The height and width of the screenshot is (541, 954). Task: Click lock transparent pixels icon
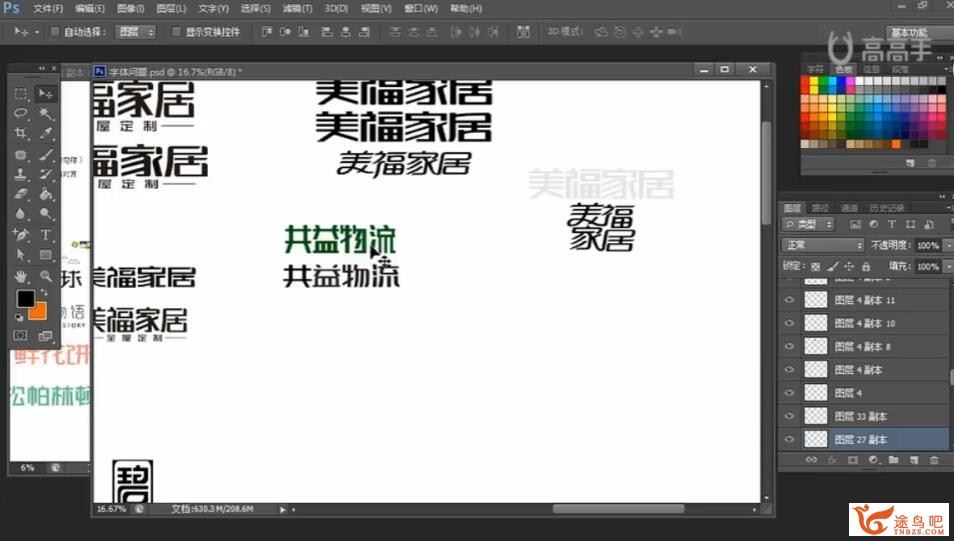(x=815, y=267)
